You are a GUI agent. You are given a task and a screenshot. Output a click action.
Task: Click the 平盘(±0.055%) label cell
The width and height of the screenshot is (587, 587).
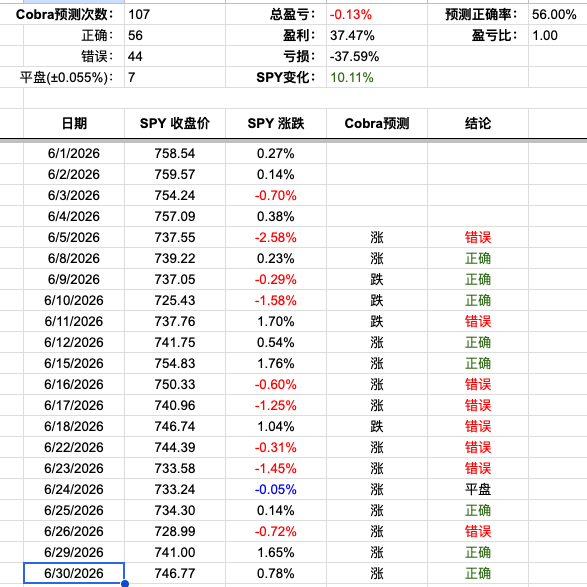click(64, 77)
